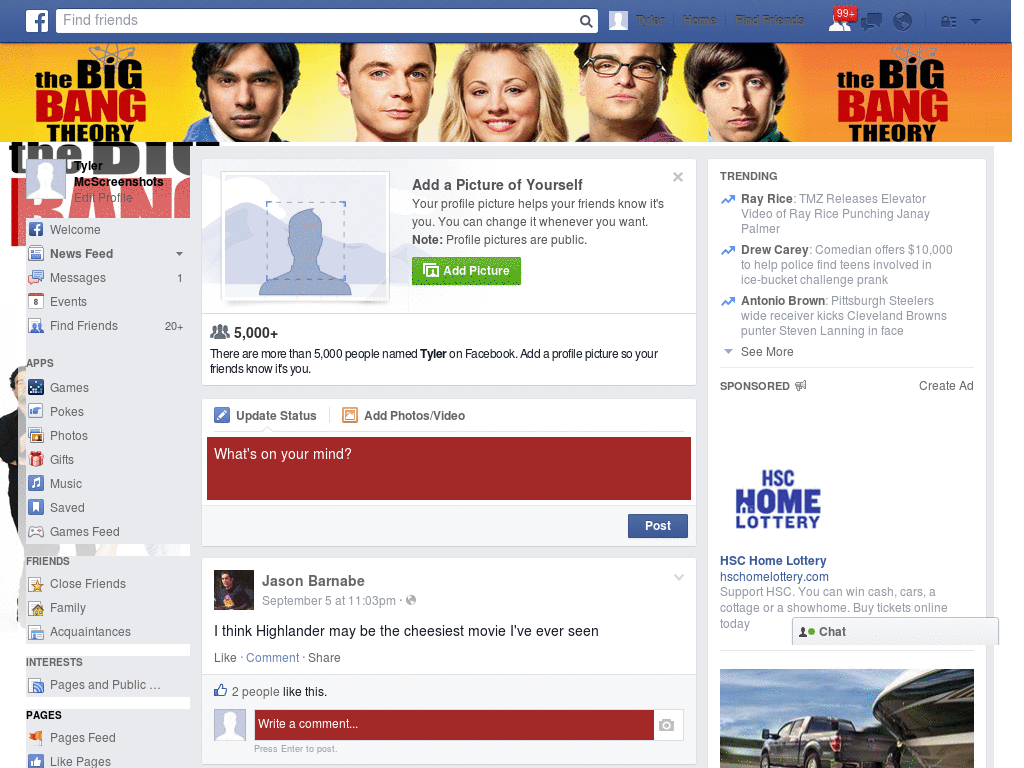This screenshot has height=768, width=1024.
Task: Open Find Friends in top navigation
Action: coord(769,21)
